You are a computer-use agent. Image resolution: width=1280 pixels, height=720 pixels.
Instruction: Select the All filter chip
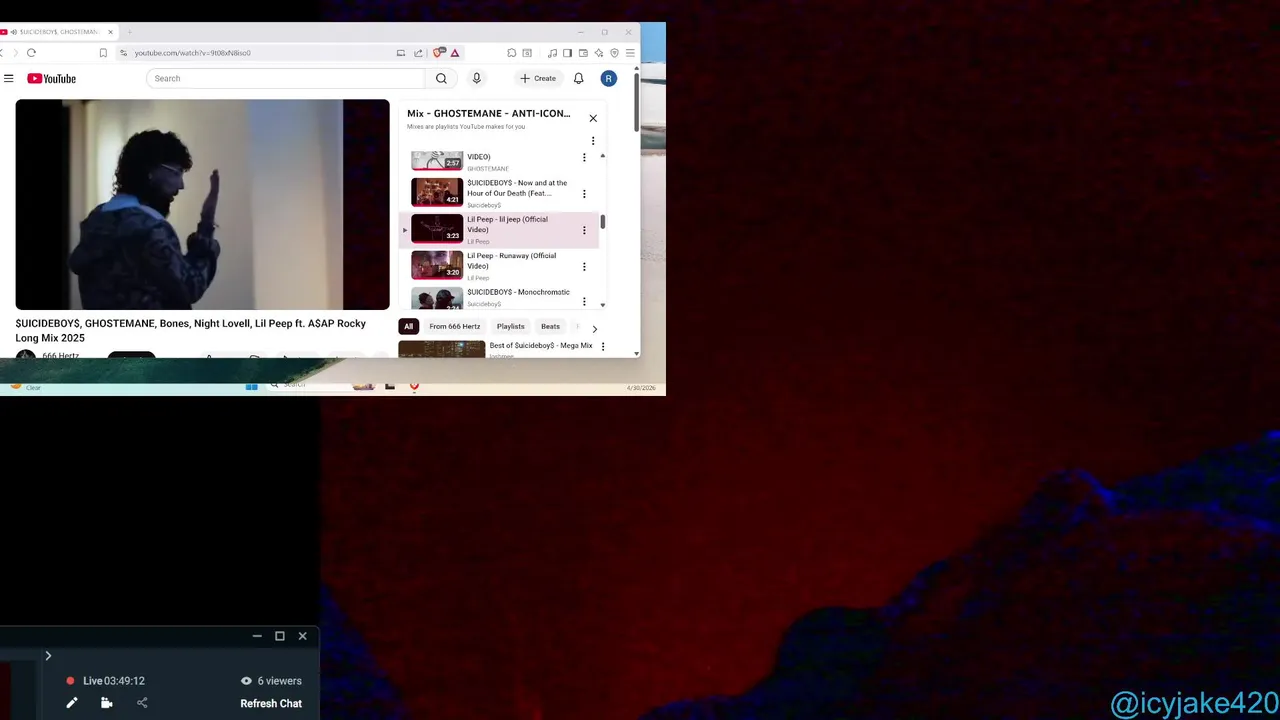coord(408,326)
